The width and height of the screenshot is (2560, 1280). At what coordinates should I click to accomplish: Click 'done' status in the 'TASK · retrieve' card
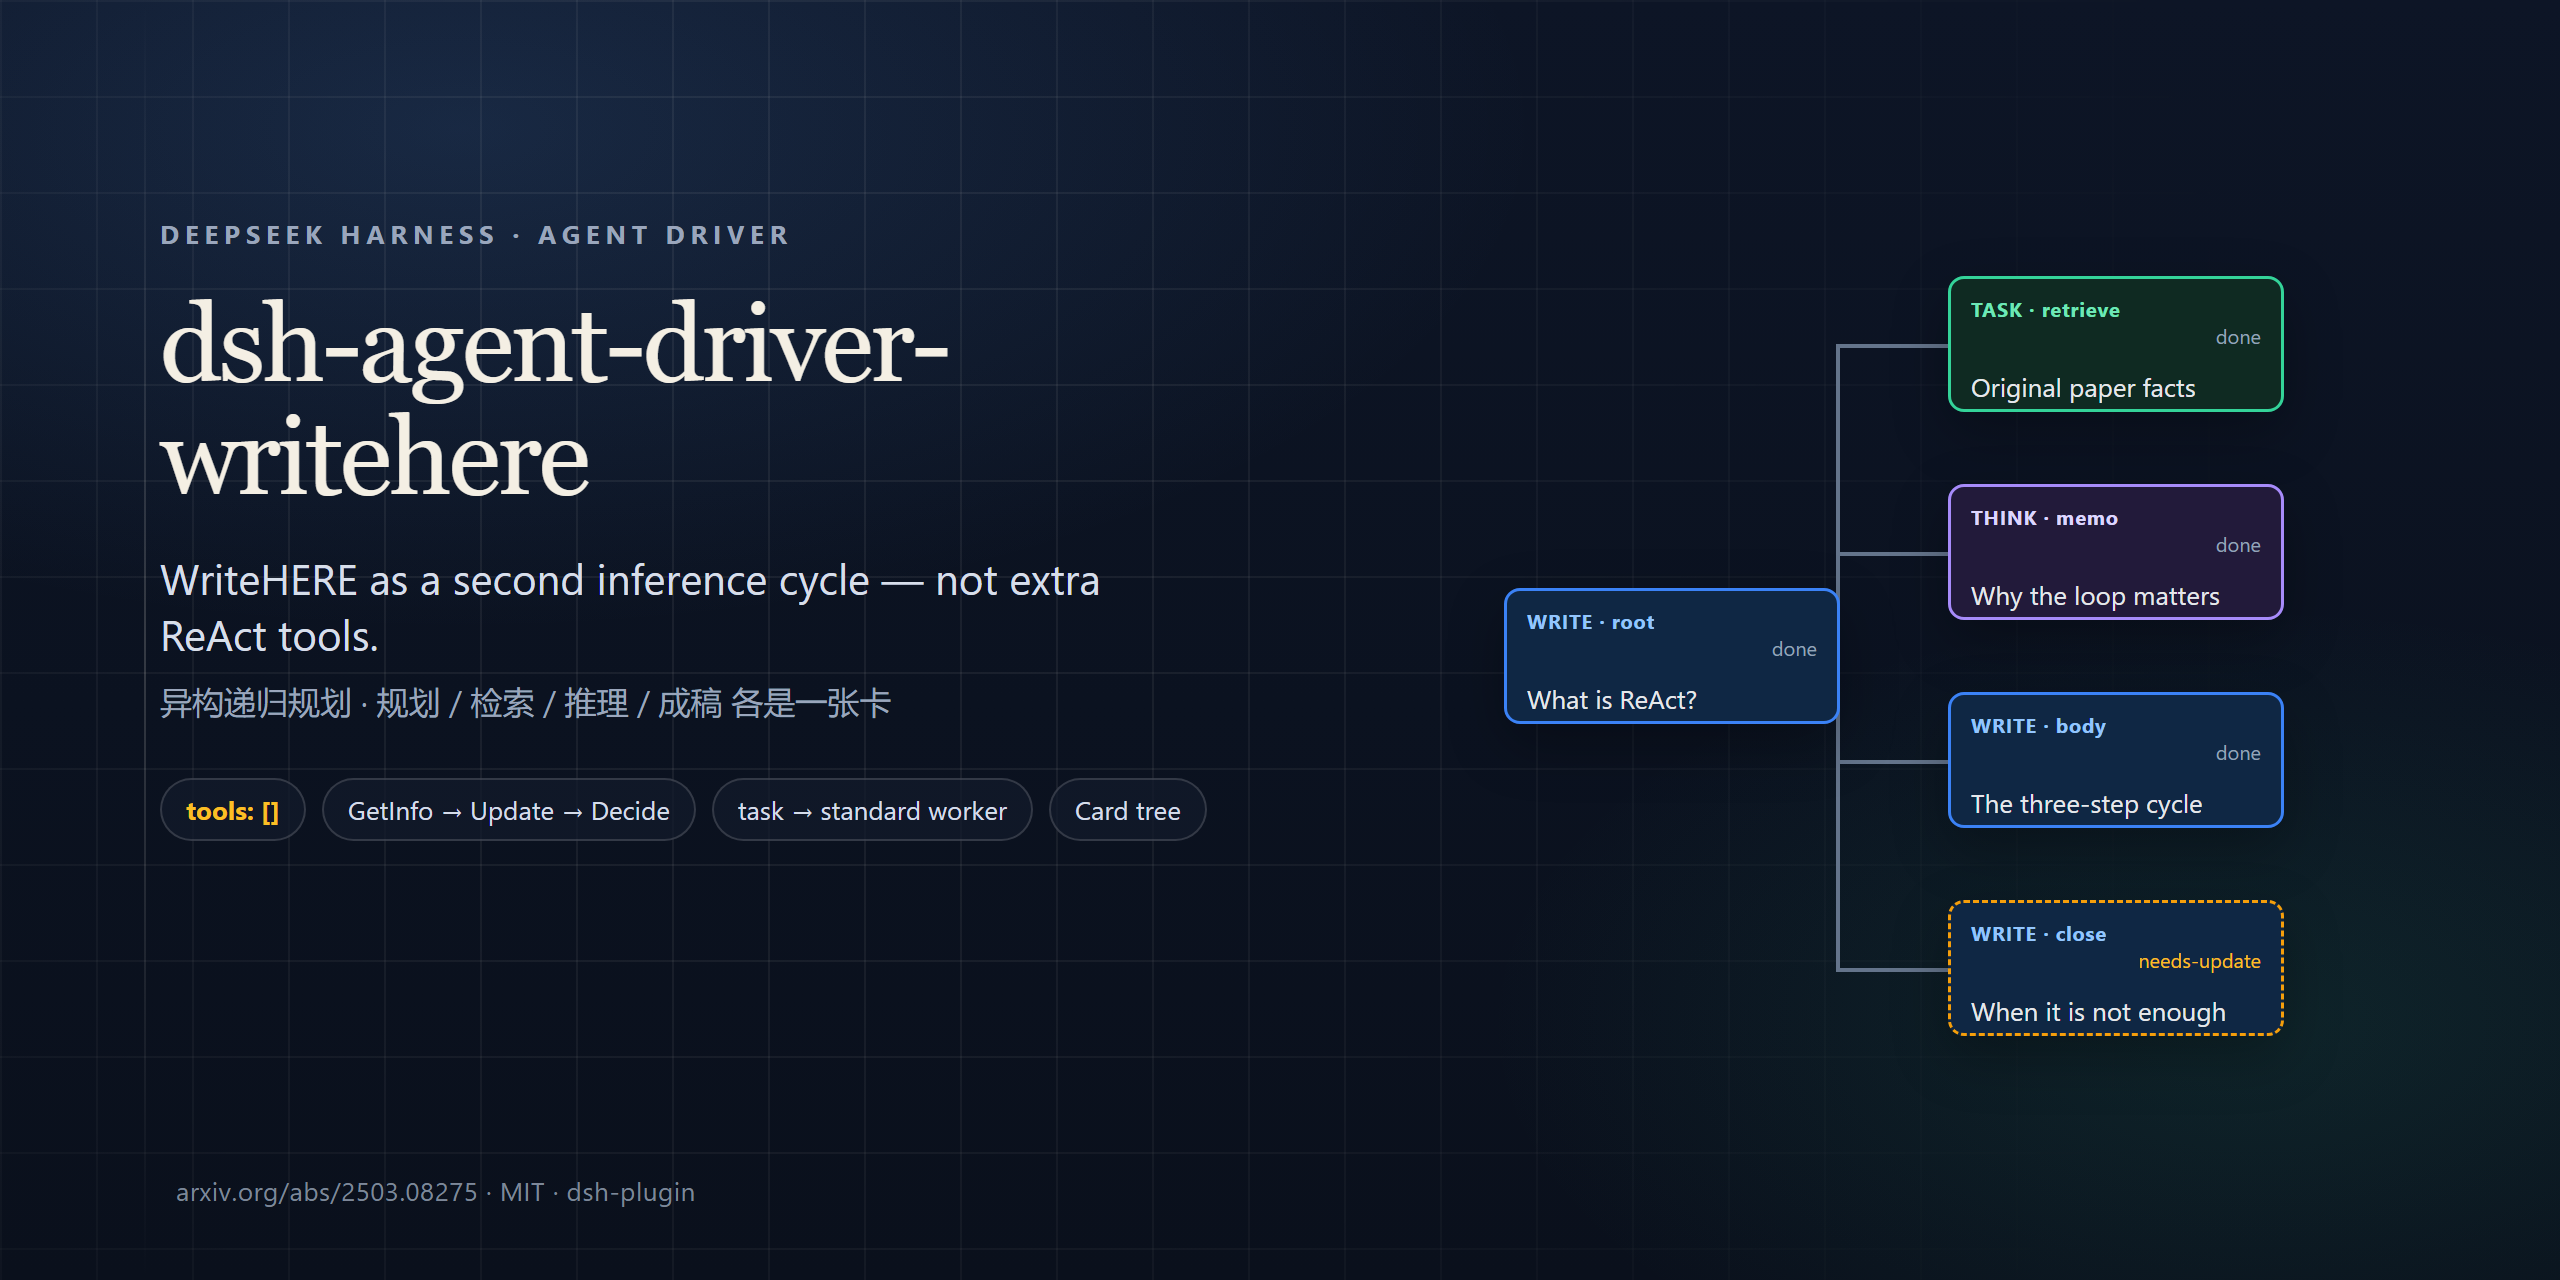(x=2238, y=337)
